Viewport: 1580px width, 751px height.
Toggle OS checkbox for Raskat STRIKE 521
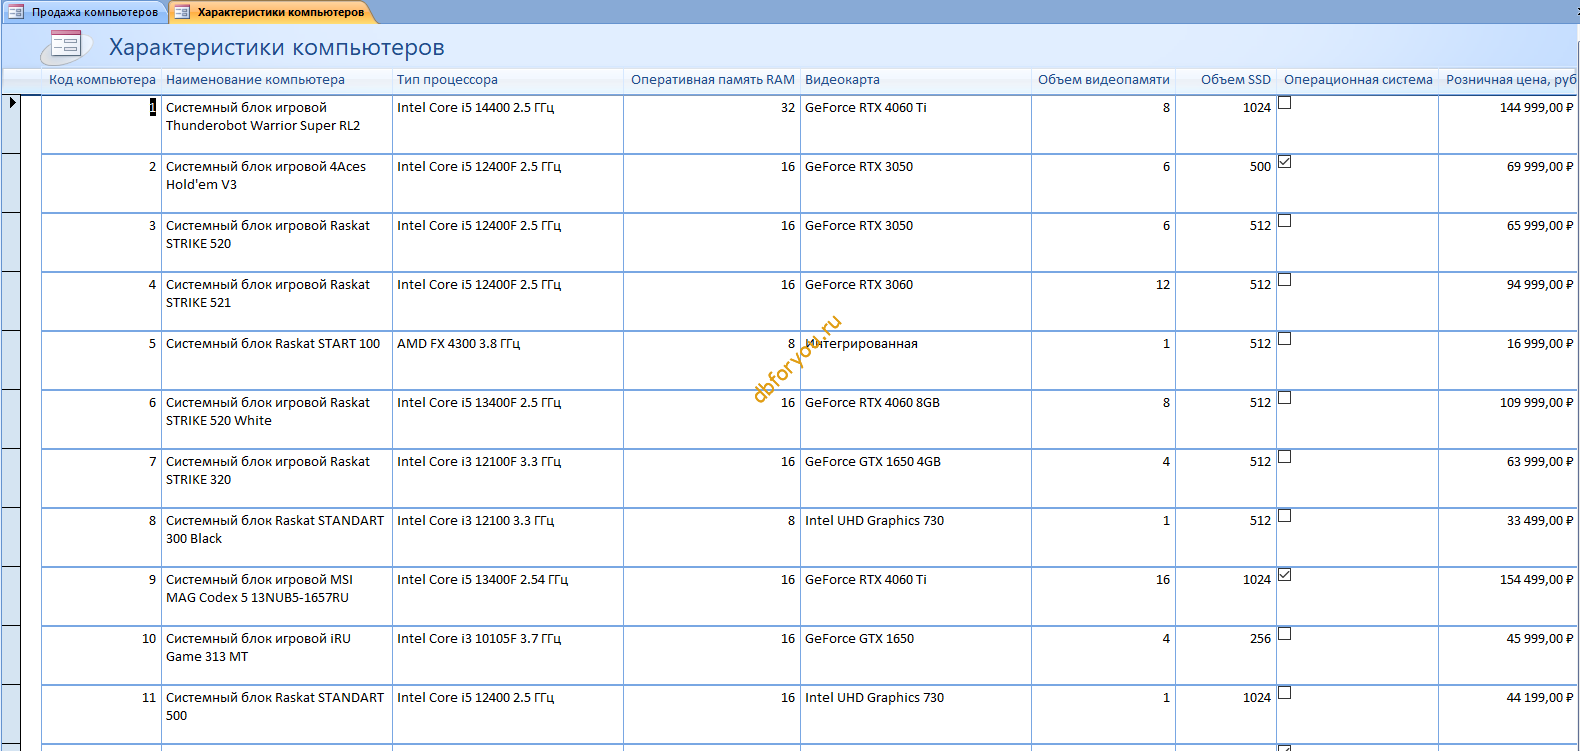tap(1285, 279)
